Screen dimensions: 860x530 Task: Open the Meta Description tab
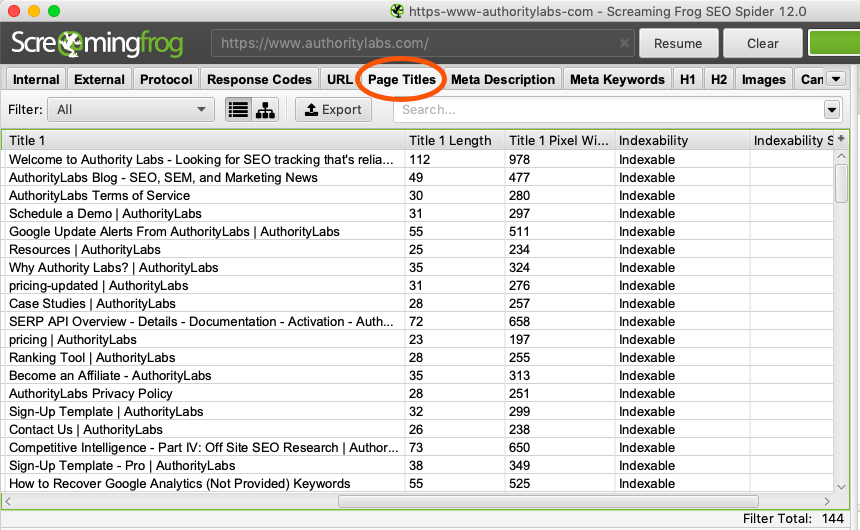pyautogui.click(x=503, y=80)
